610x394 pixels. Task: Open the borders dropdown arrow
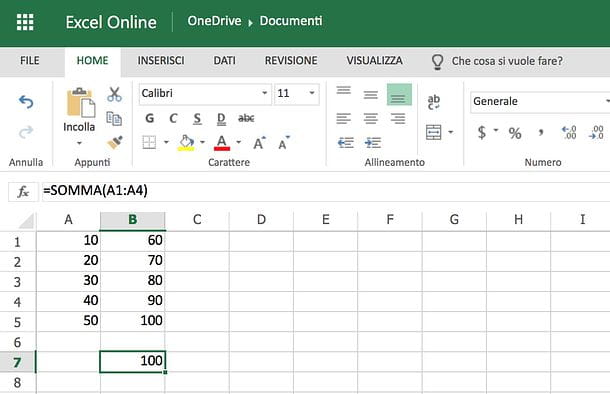coord(166,142)
